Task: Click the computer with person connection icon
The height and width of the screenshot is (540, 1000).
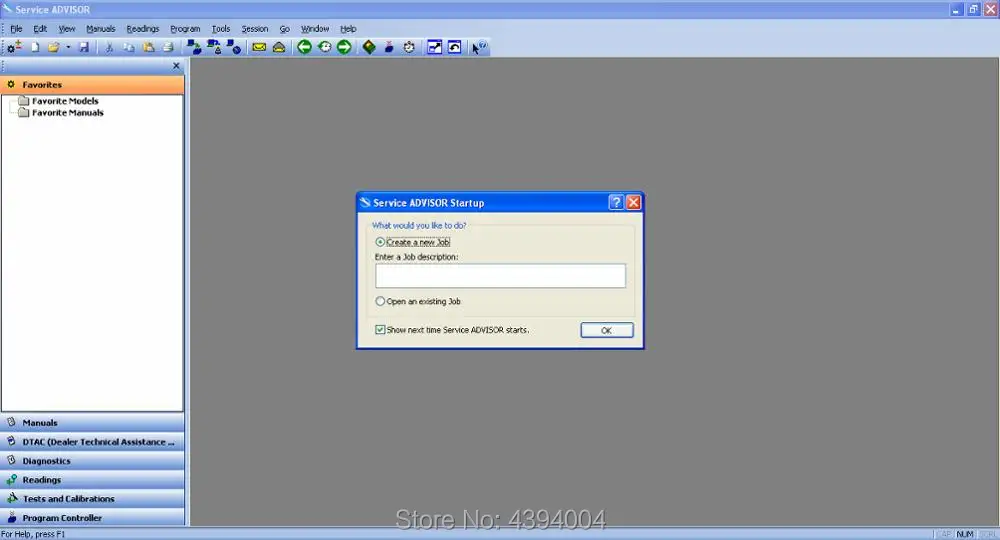Action: click(214, 47)
